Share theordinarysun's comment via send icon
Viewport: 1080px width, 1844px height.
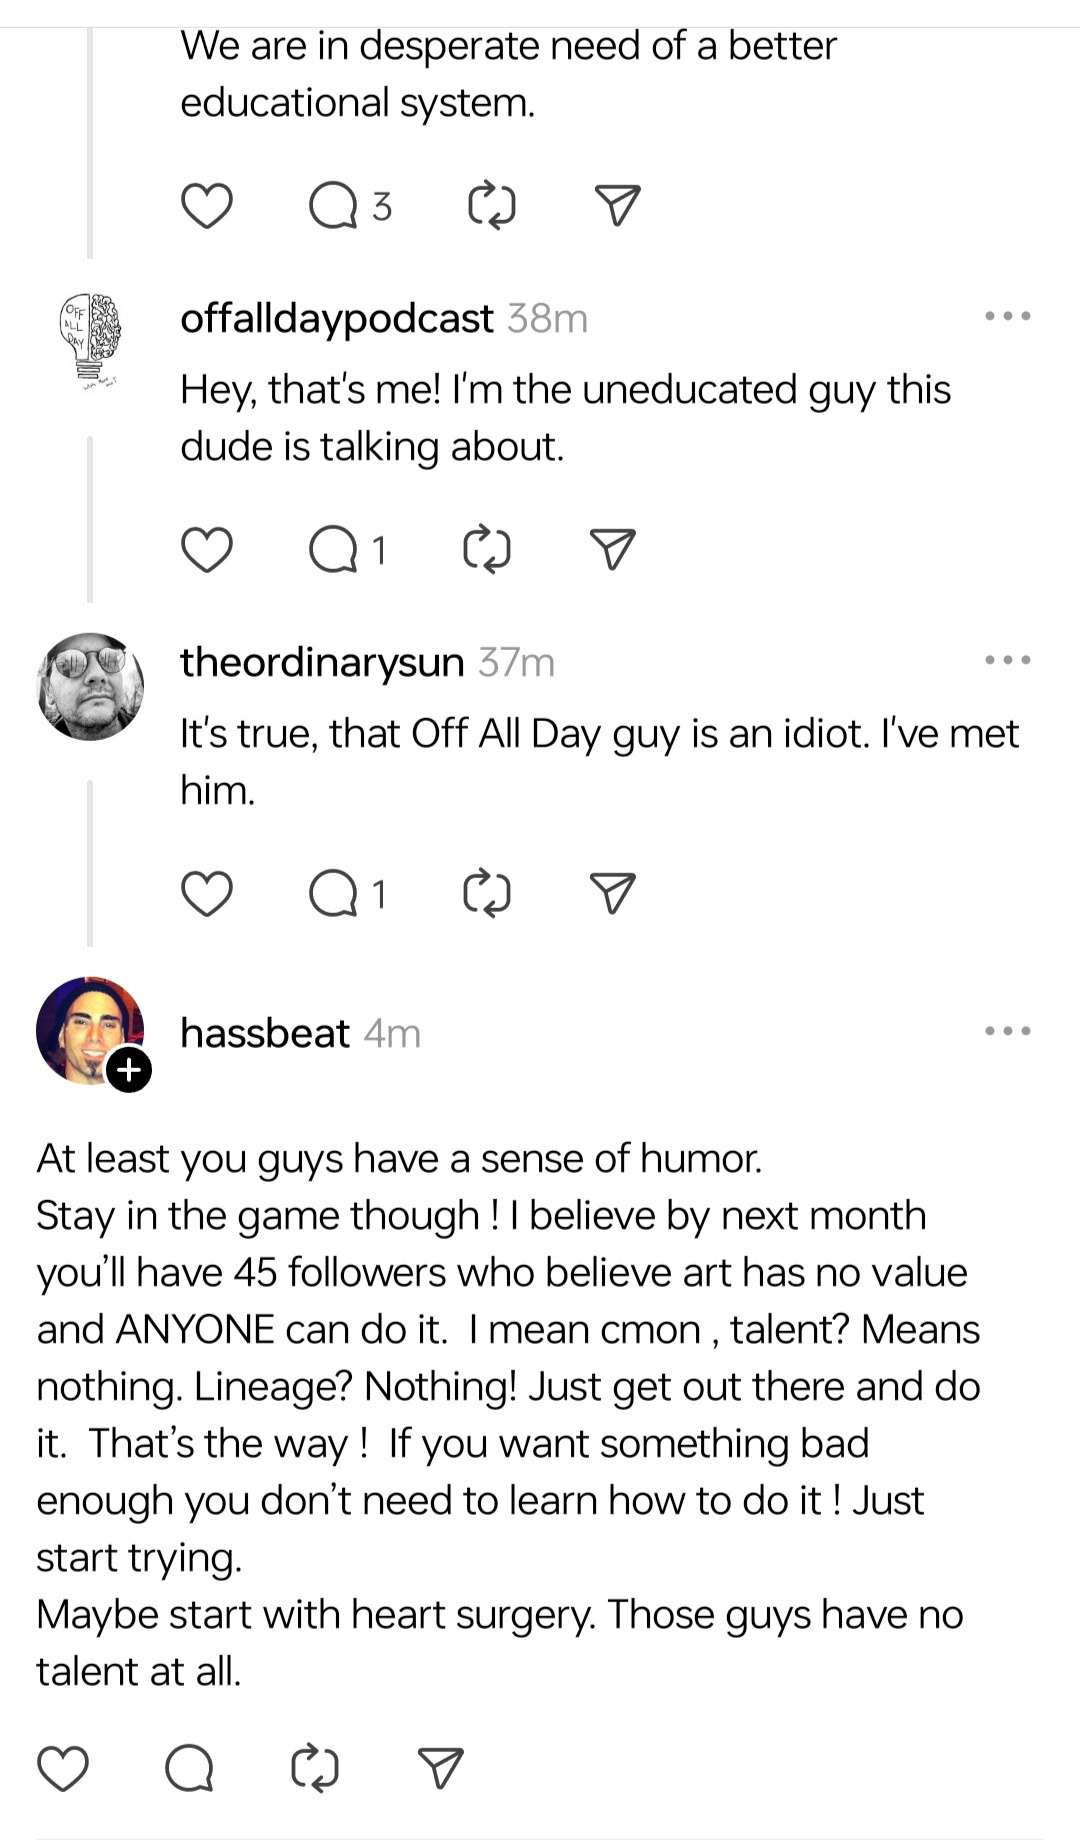(x=613, y=893)
